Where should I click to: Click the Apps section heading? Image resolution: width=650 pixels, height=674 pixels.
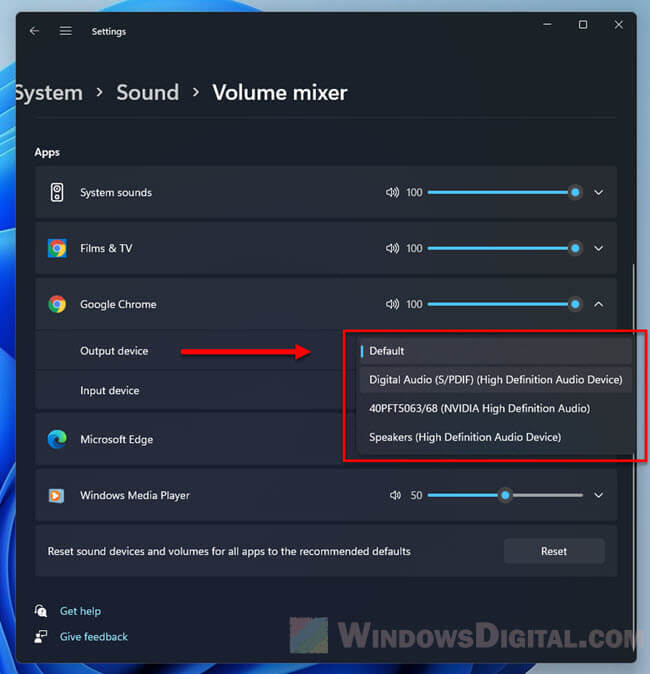47,153
